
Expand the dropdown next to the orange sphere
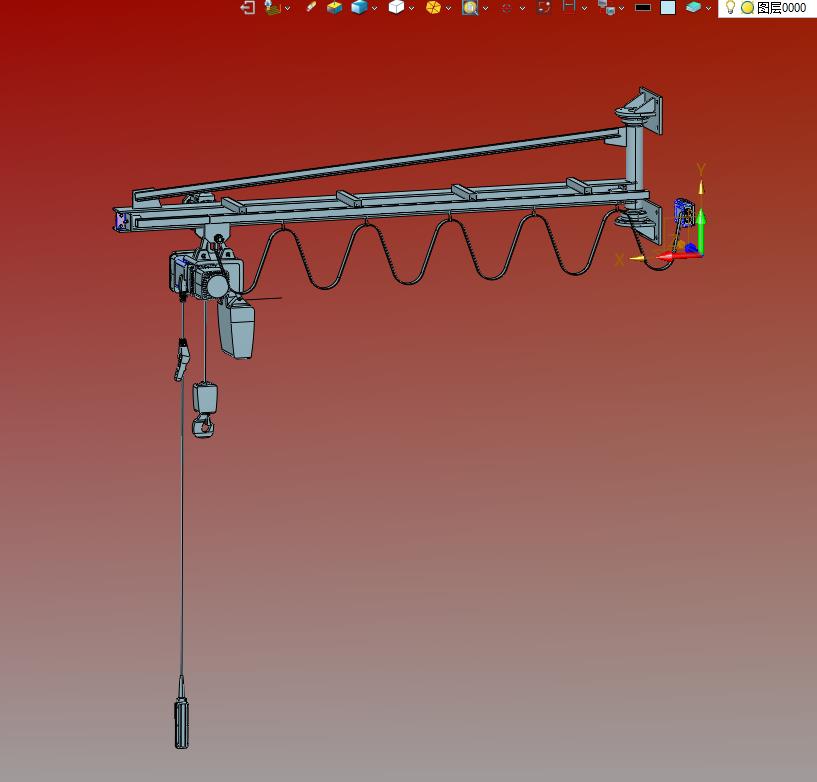(448, 8)
